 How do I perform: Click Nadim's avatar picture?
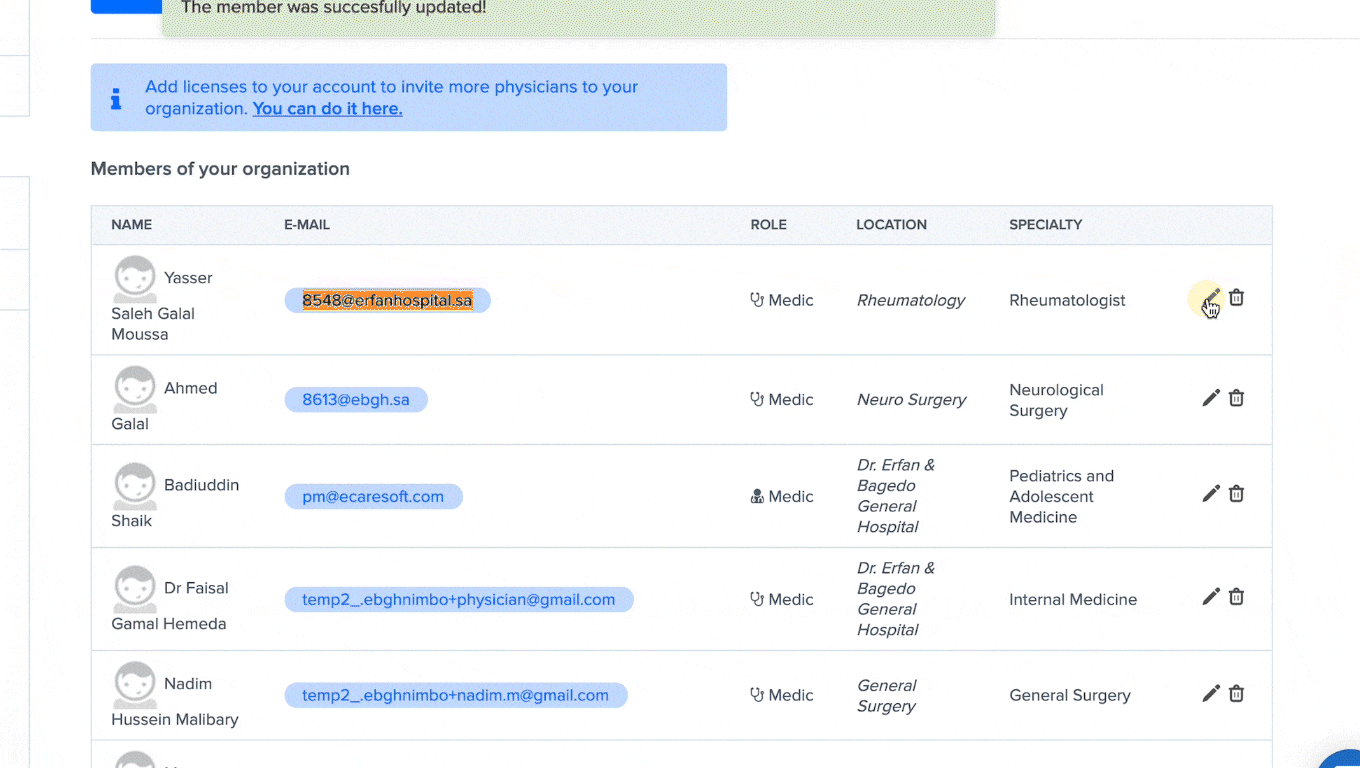pyautogui.click(x=135, y=685)
